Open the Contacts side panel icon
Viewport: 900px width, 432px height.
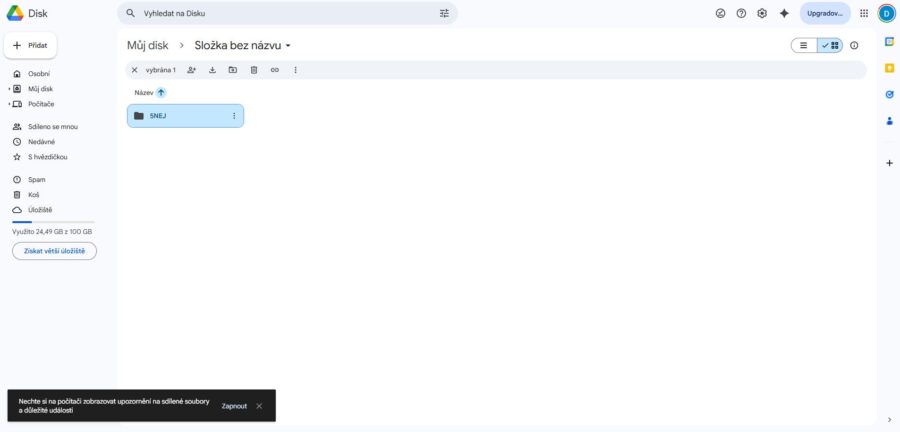click(890, 121)
